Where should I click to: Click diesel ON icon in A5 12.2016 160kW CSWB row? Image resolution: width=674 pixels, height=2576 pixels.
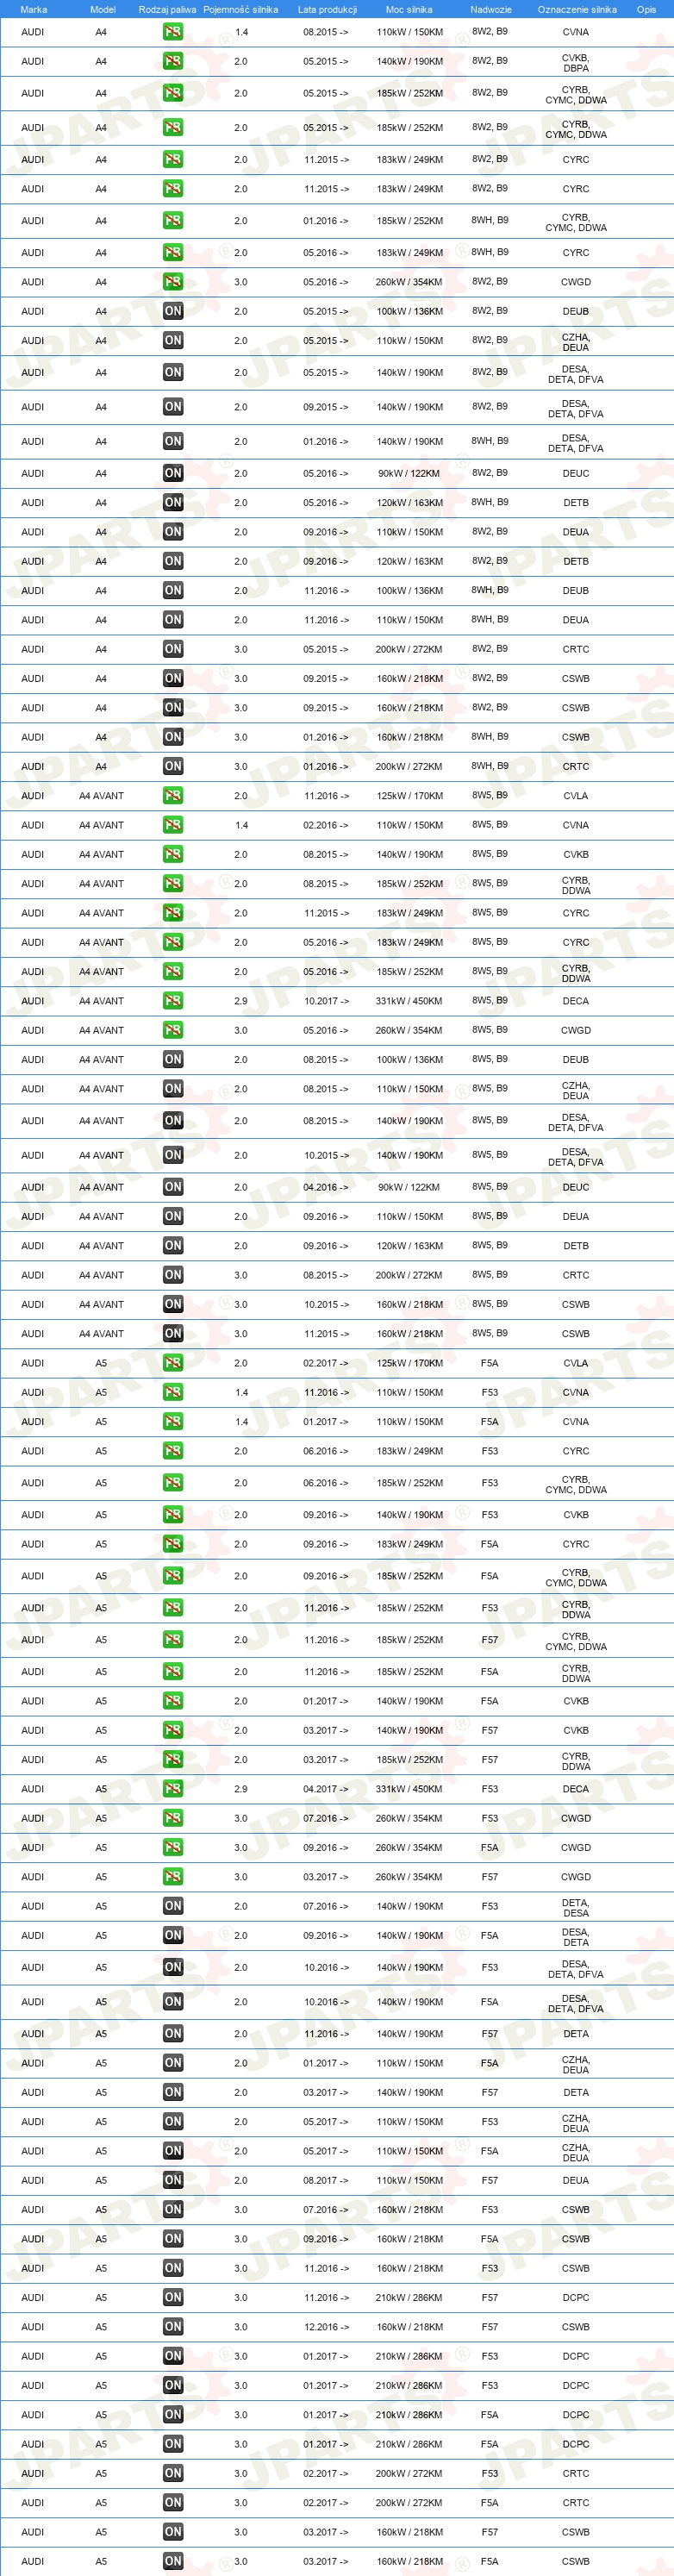pyautogui.click(x=173, y=2327)
